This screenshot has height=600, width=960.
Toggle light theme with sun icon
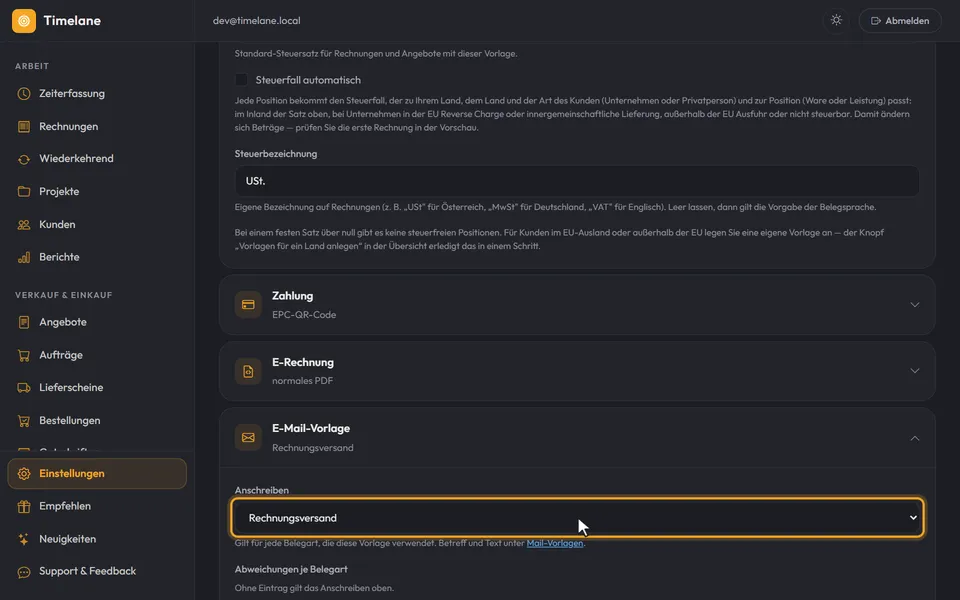pyautogui.click(x=836, y=20)
